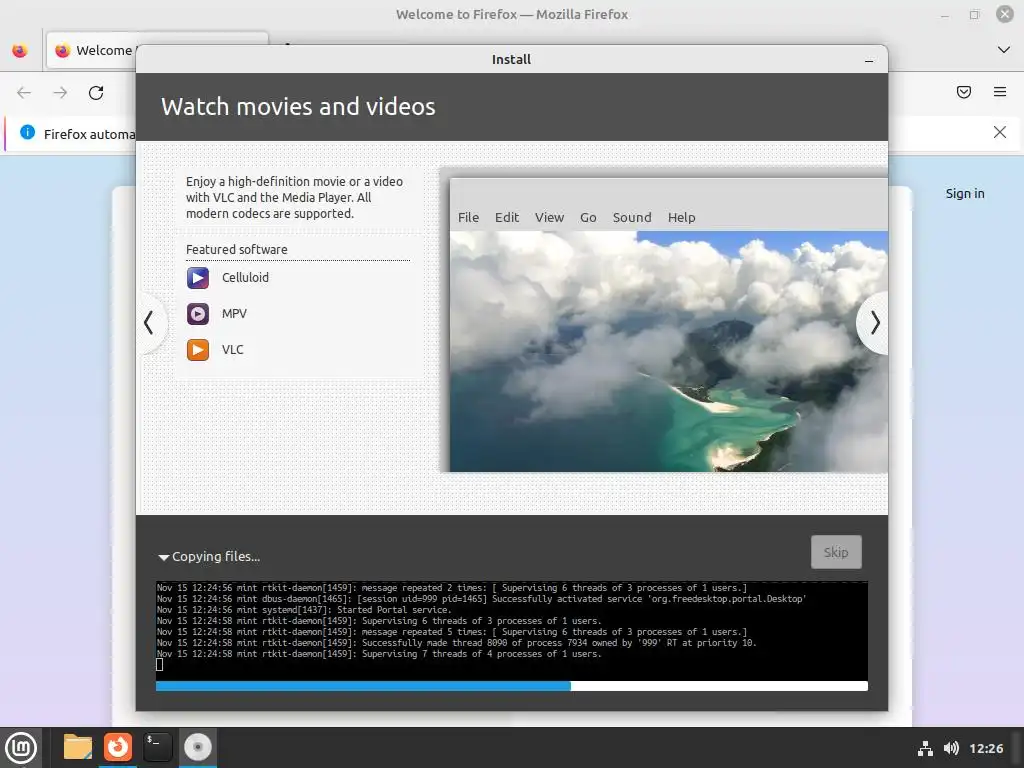Viewport: 1024px width, 768px height.
Task: Click the VLC orange icon
Action: 198,350
